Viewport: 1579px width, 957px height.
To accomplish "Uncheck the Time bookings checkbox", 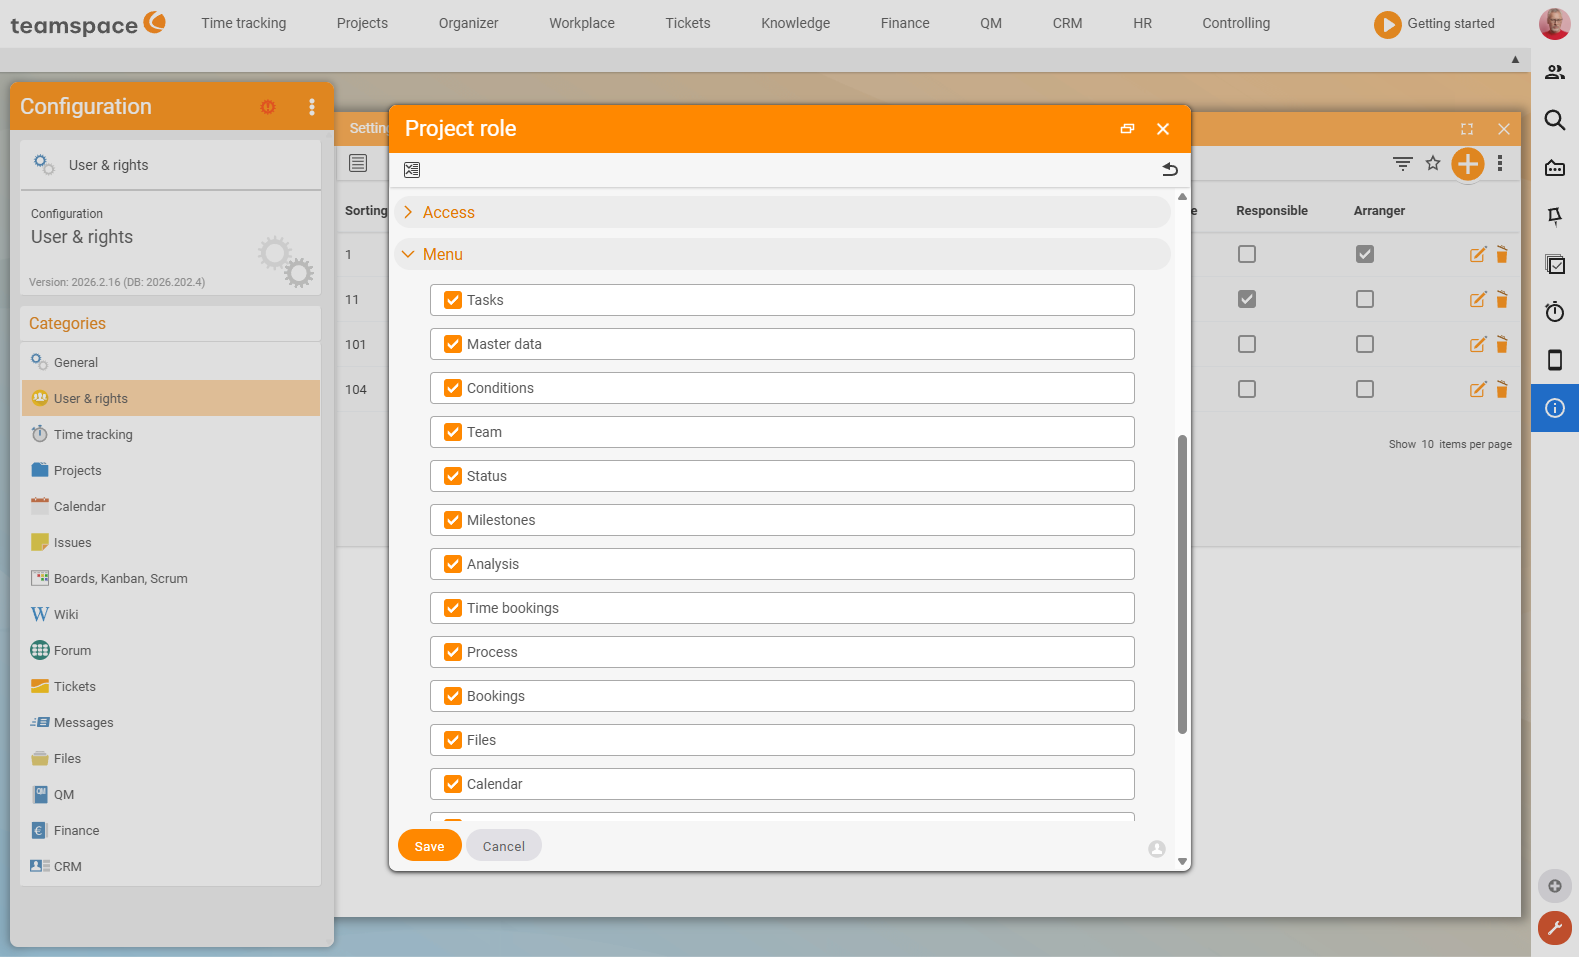I will click(x=453, y=608).
